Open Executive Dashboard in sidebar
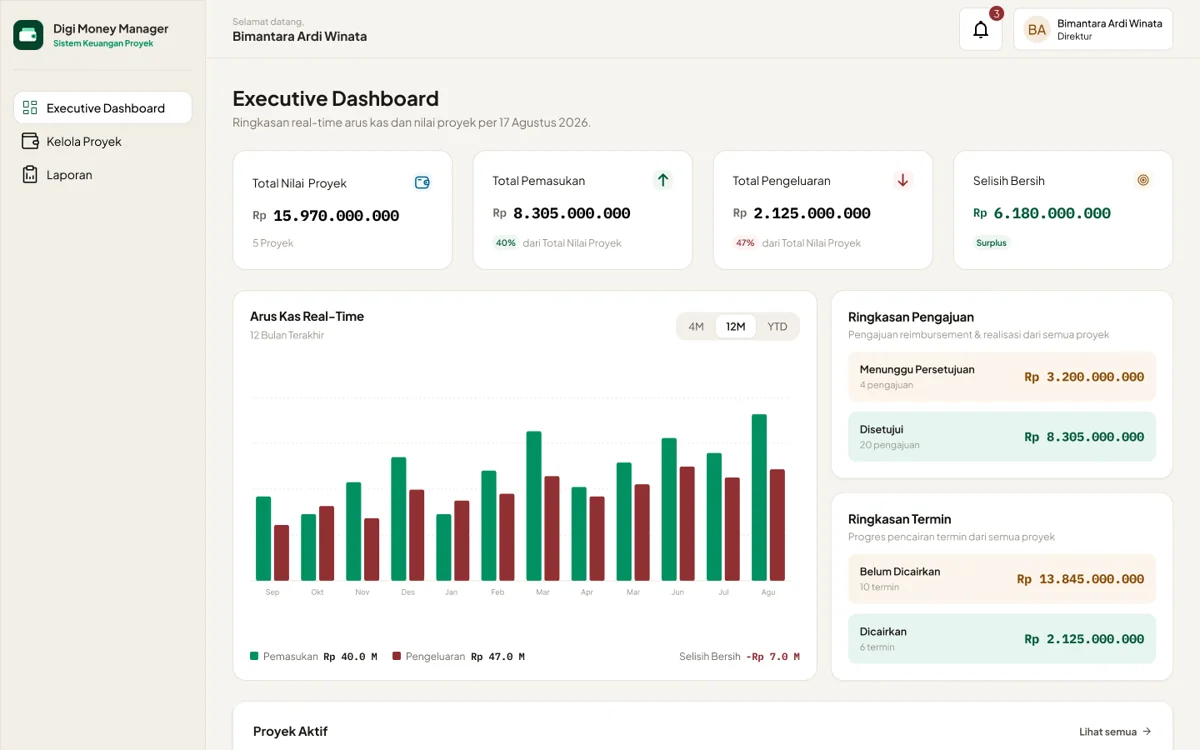The height and width of the screenshot is (750, 1200). tap(103, 108)
